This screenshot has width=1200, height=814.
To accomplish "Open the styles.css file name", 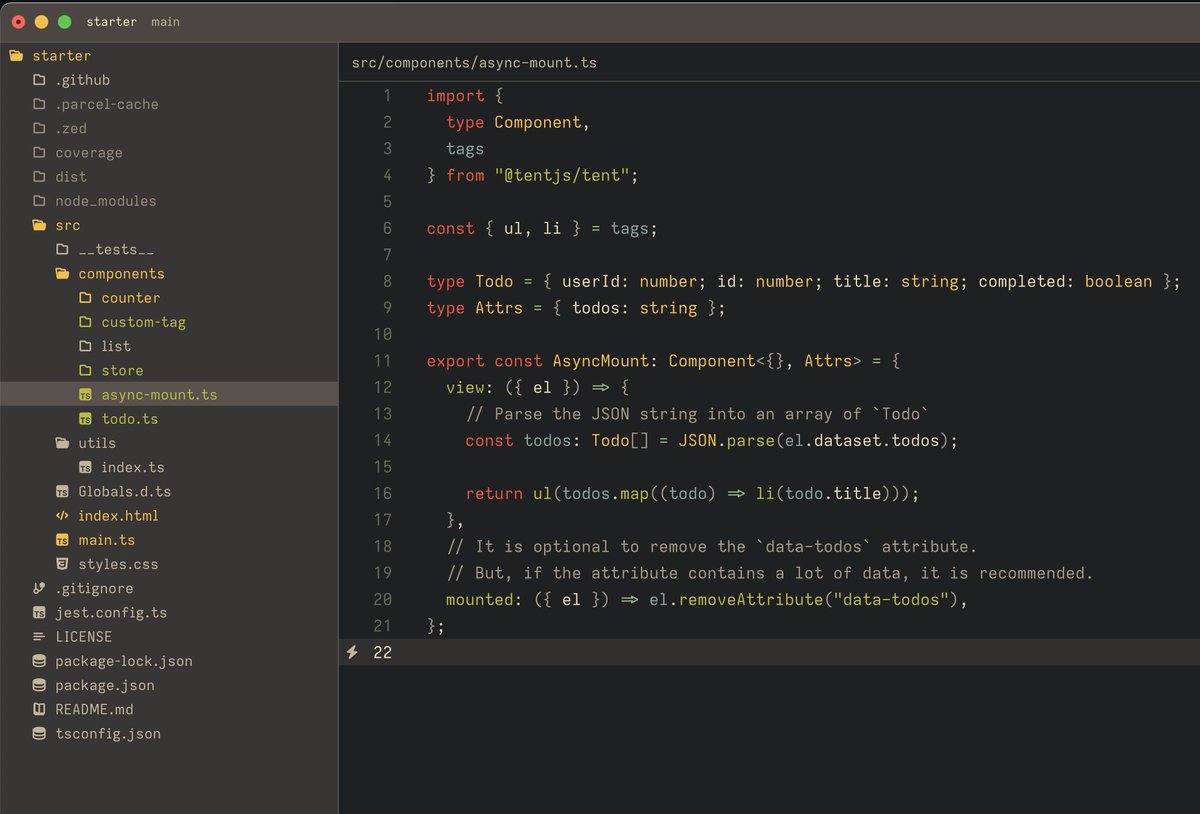I will 118,564.
